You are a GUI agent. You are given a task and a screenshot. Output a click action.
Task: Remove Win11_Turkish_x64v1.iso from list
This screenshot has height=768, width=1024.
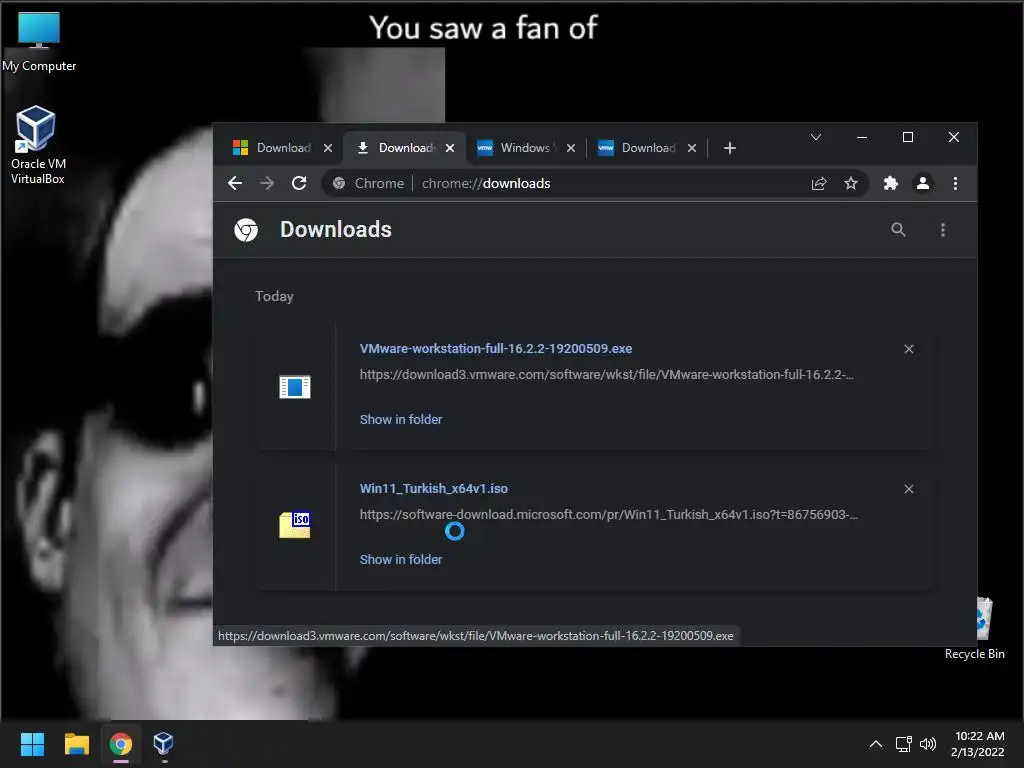pyautogui.click(x=908, y=489)
